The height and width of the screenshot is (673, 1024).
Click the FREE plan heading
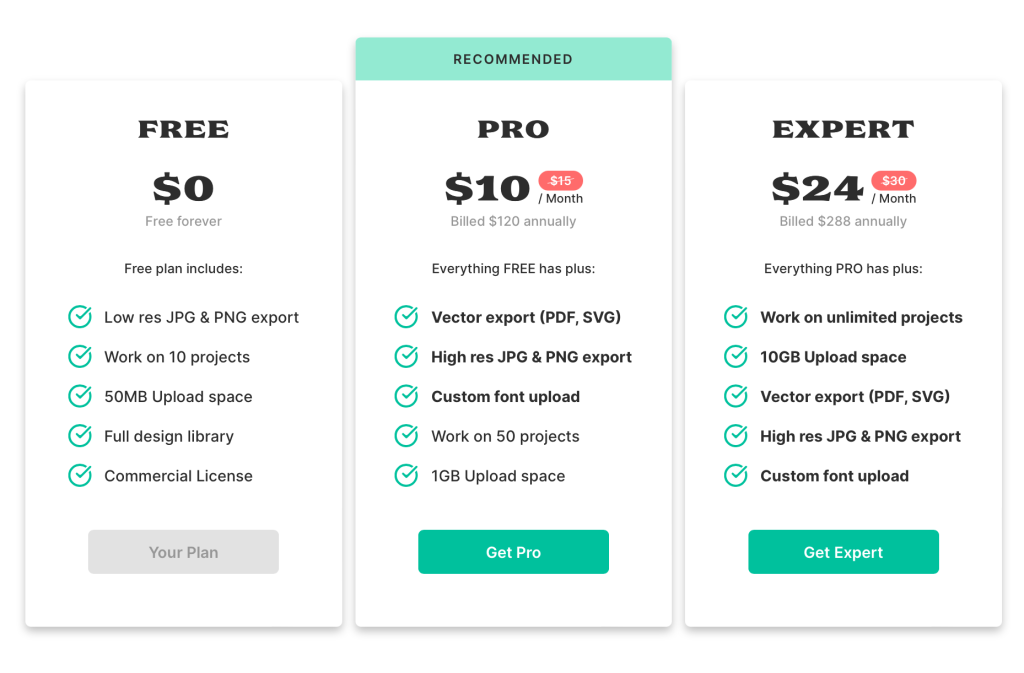click(183, 130)
